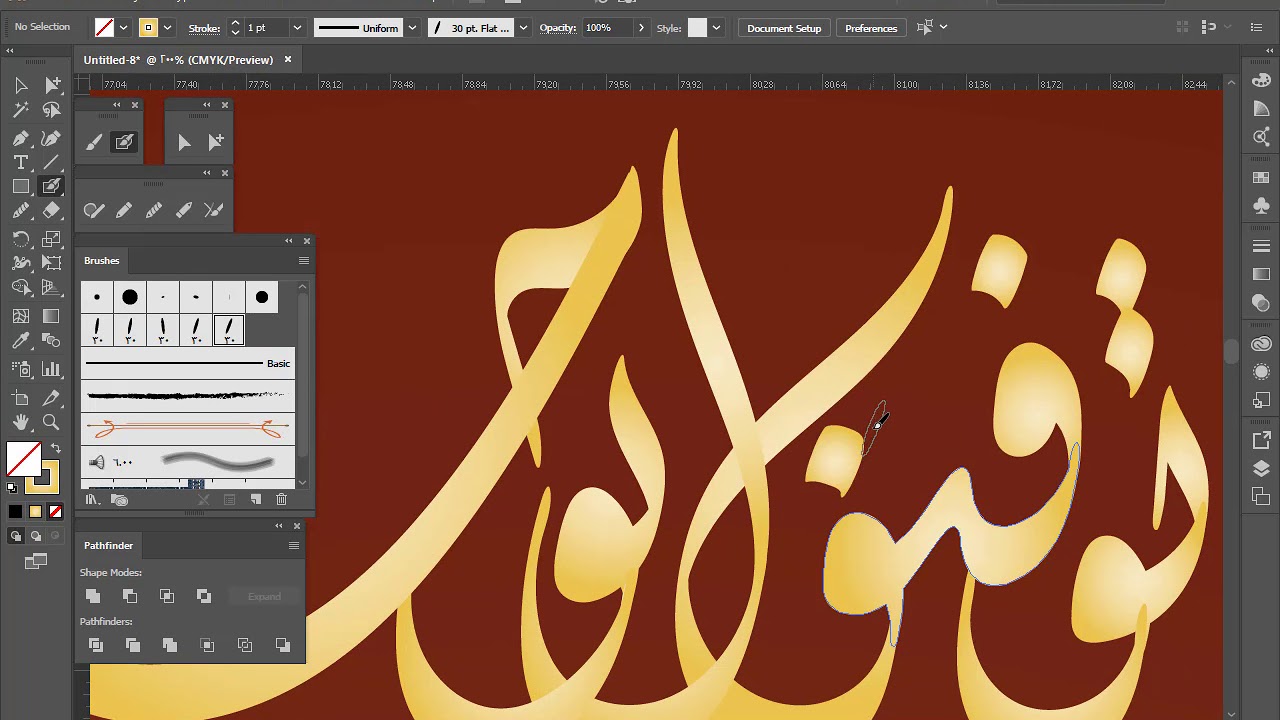Viewport: 1280px width, 720px height.
Task: Select the Gradient tool
Action: tap(52, 316)
